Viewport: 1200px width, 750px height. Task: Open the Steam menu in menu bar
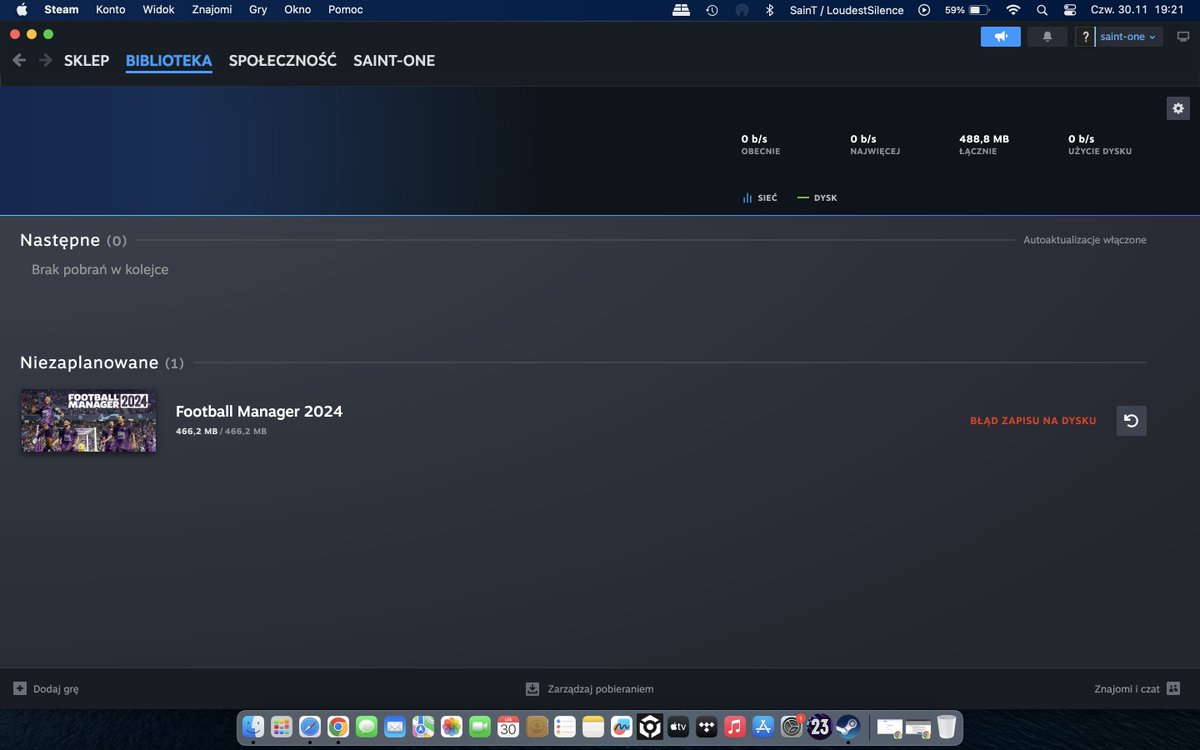[x=62, y=10]
